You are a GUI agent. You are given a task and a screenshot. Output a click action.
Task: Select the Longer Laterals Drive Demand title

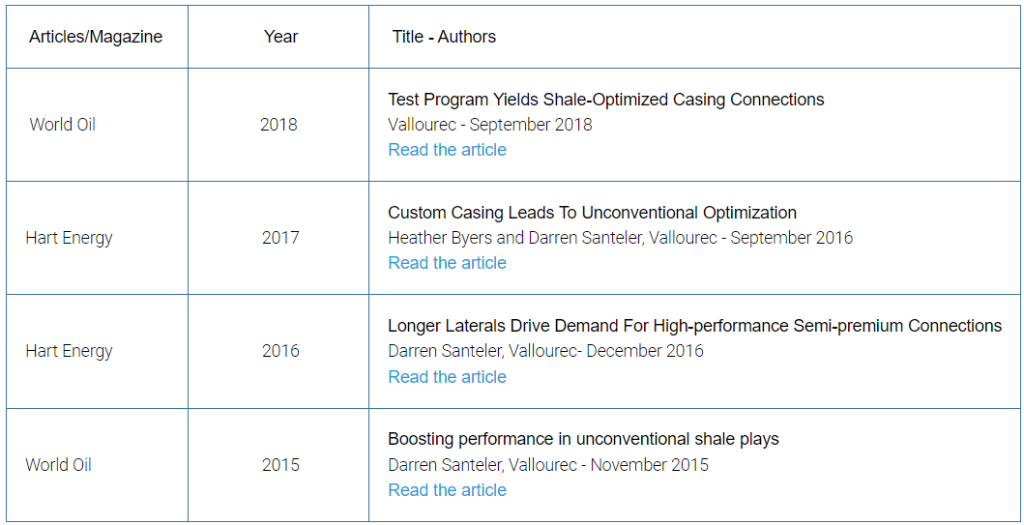[695, 325]
